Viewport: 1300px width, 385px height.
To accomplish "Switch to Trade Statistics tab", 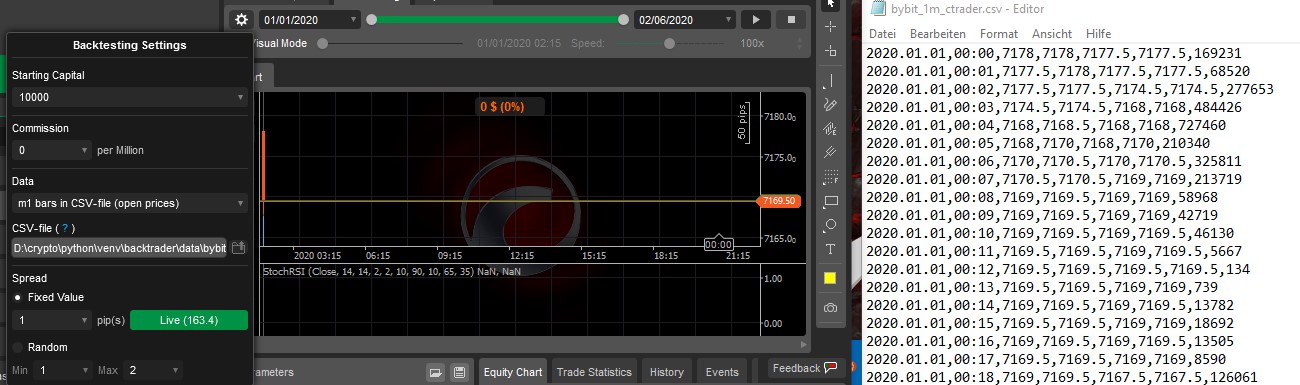I will click(x=594, y=372).
